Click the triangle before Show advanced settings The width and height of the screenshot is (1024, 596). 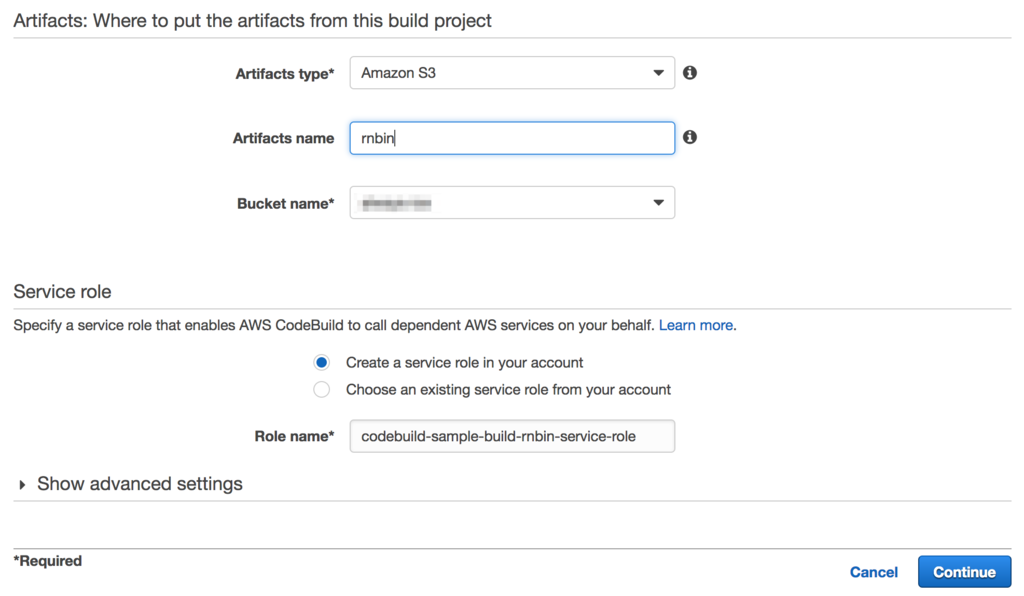click(22, 484)
